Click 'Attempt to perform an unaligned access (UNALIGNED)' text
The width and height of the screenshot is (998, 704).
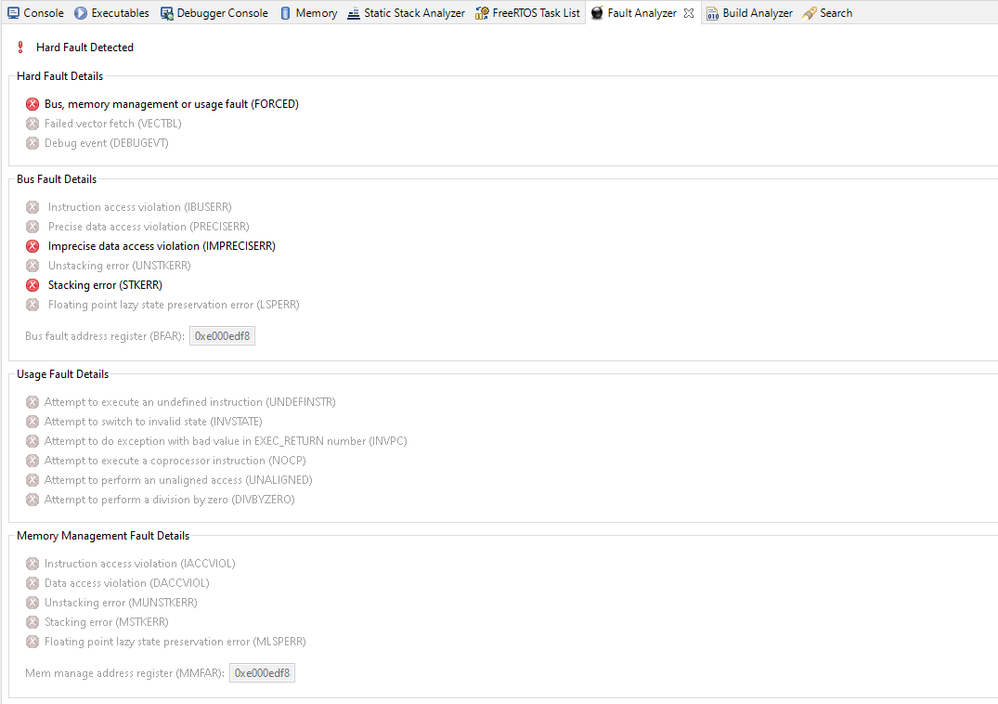pos(178,480)
